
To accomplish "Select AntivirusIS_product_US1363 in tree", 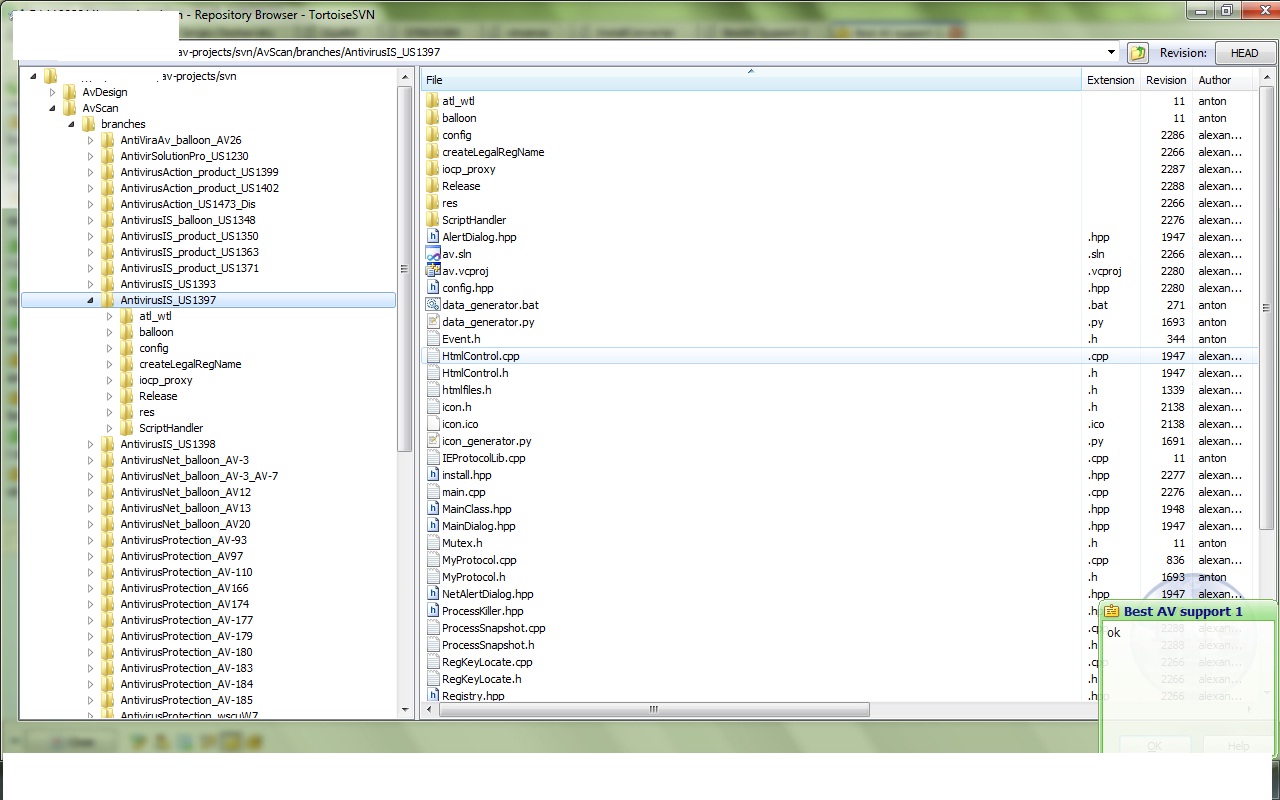I will pyautogui.click(x=189, y=252).
